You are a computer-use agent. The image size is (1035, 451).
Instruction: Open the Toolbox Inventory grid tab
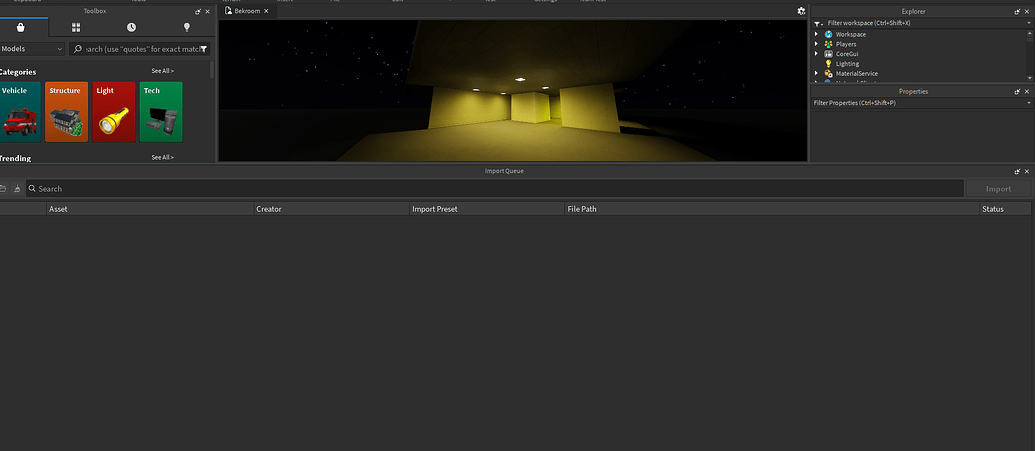[76, 27]
